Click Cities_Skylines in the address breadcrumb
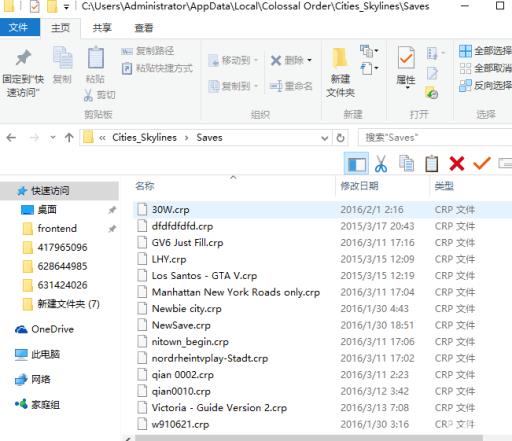 click(x=144, y=138)
